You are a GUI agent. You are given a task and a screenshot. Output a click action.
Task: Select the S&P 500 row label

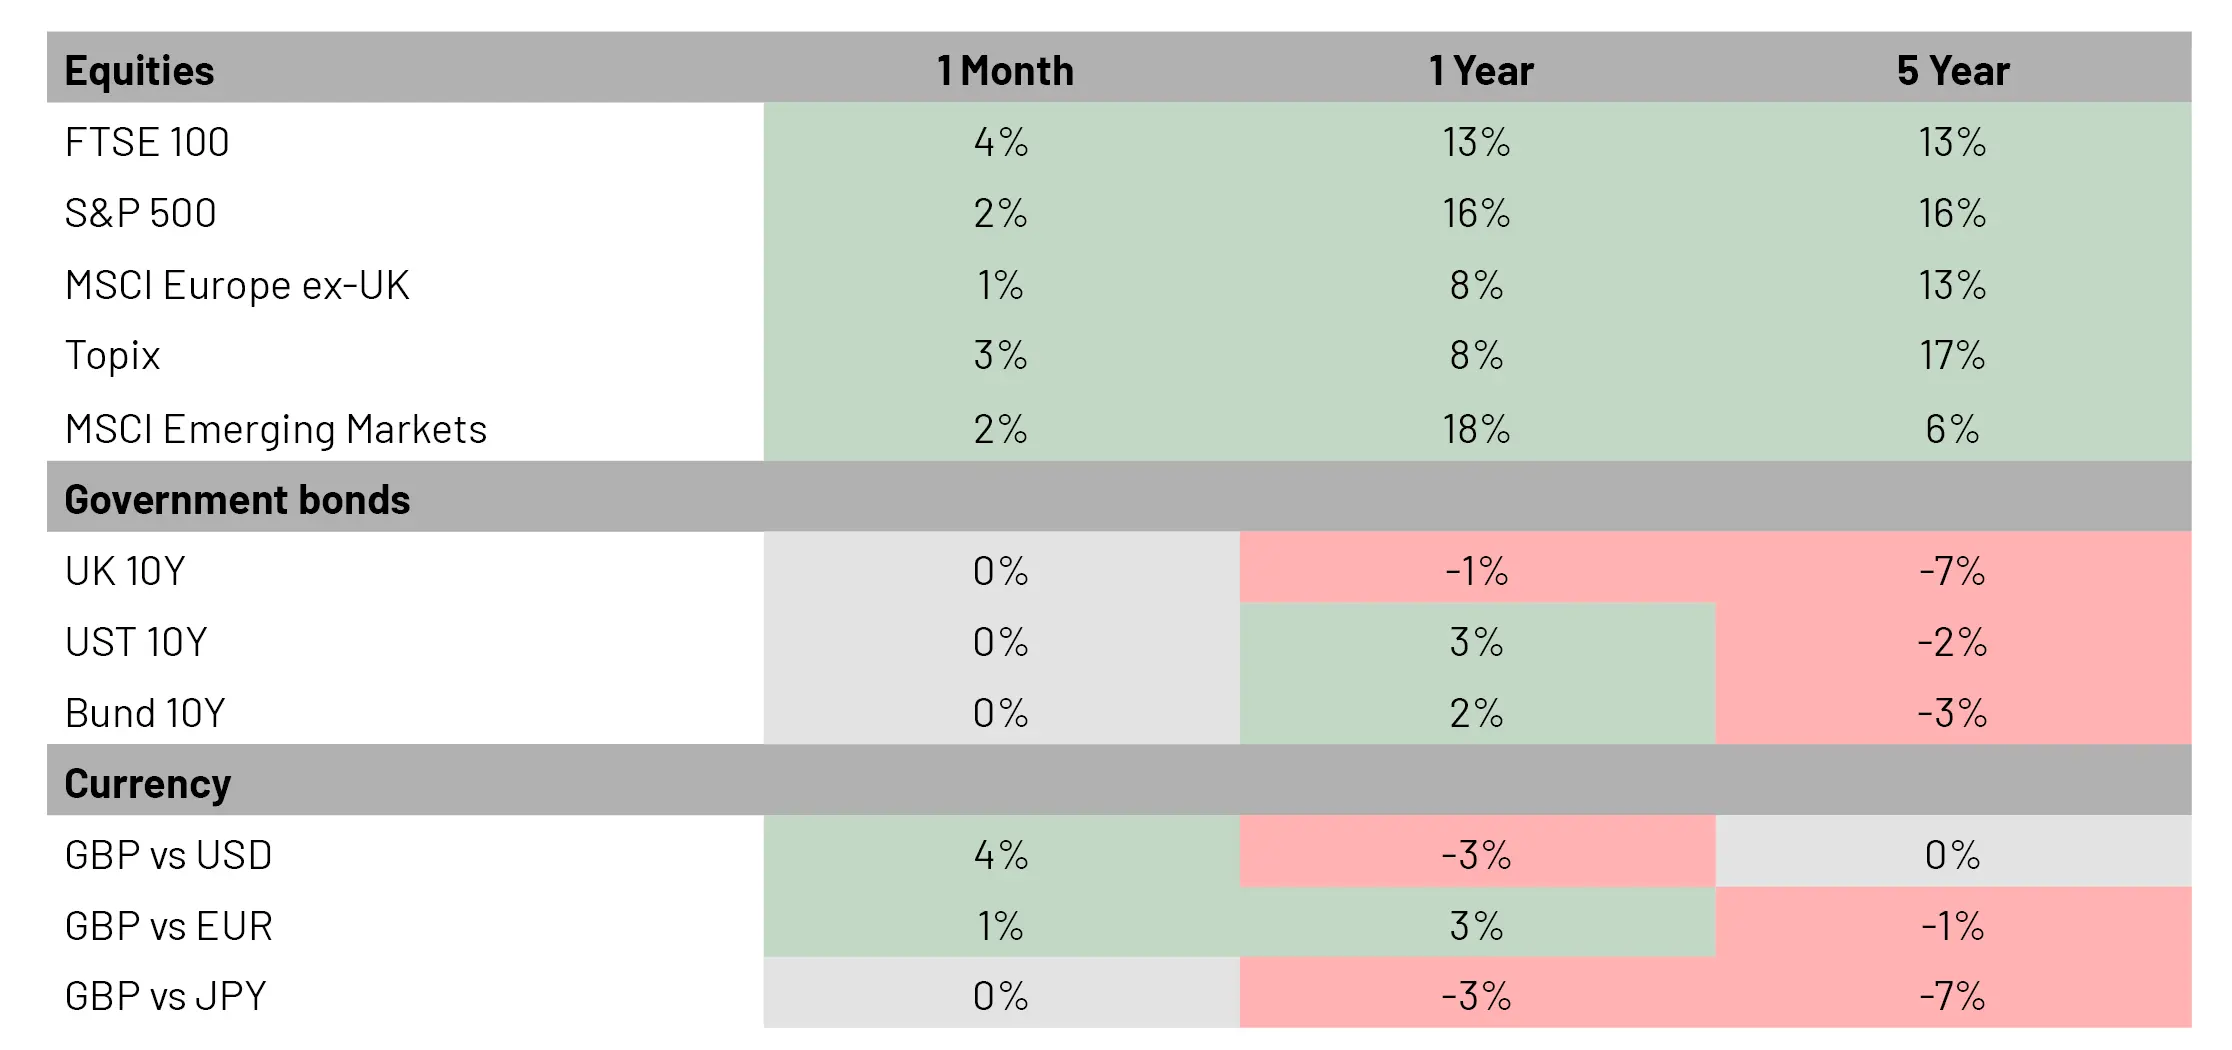pos(140,213)
